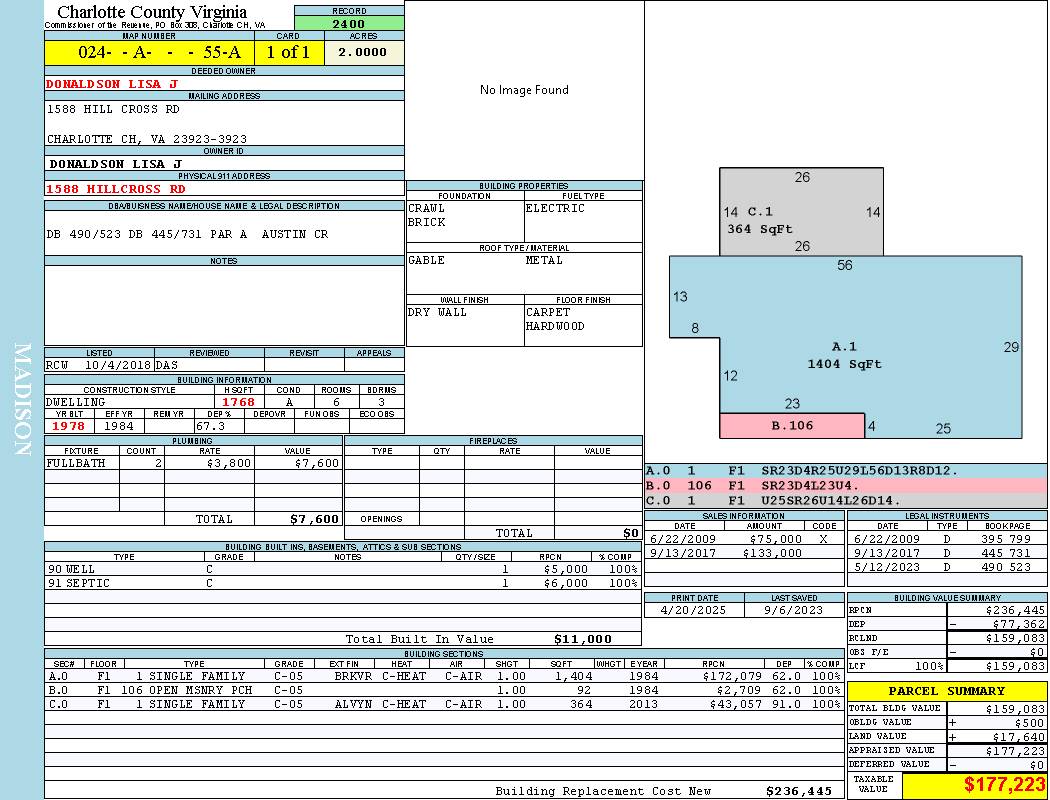Click the yellow PARCEL SUMMARY header
This screenshot has width=1050, height=800.
[947, 691]
